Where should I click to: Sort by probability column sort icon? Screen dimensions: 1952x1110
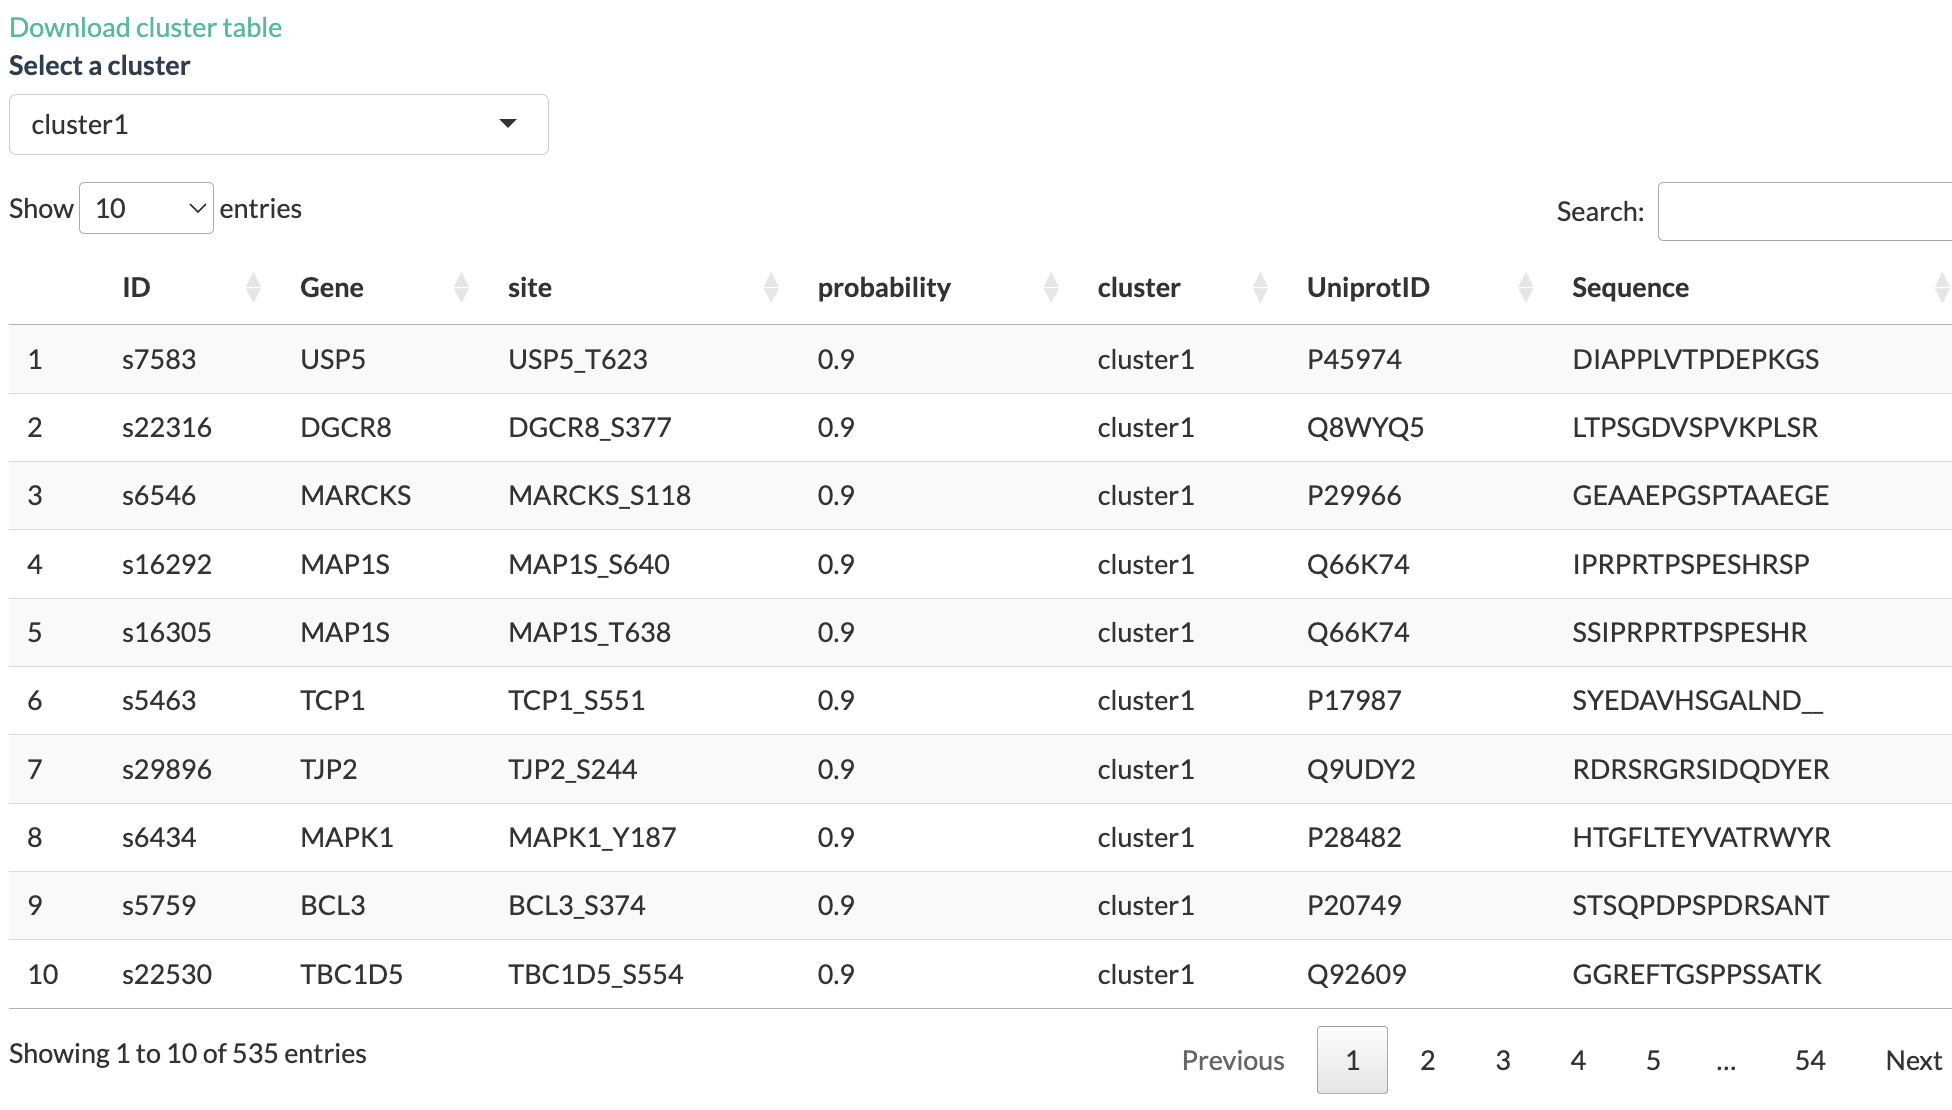coord(1051,288)
